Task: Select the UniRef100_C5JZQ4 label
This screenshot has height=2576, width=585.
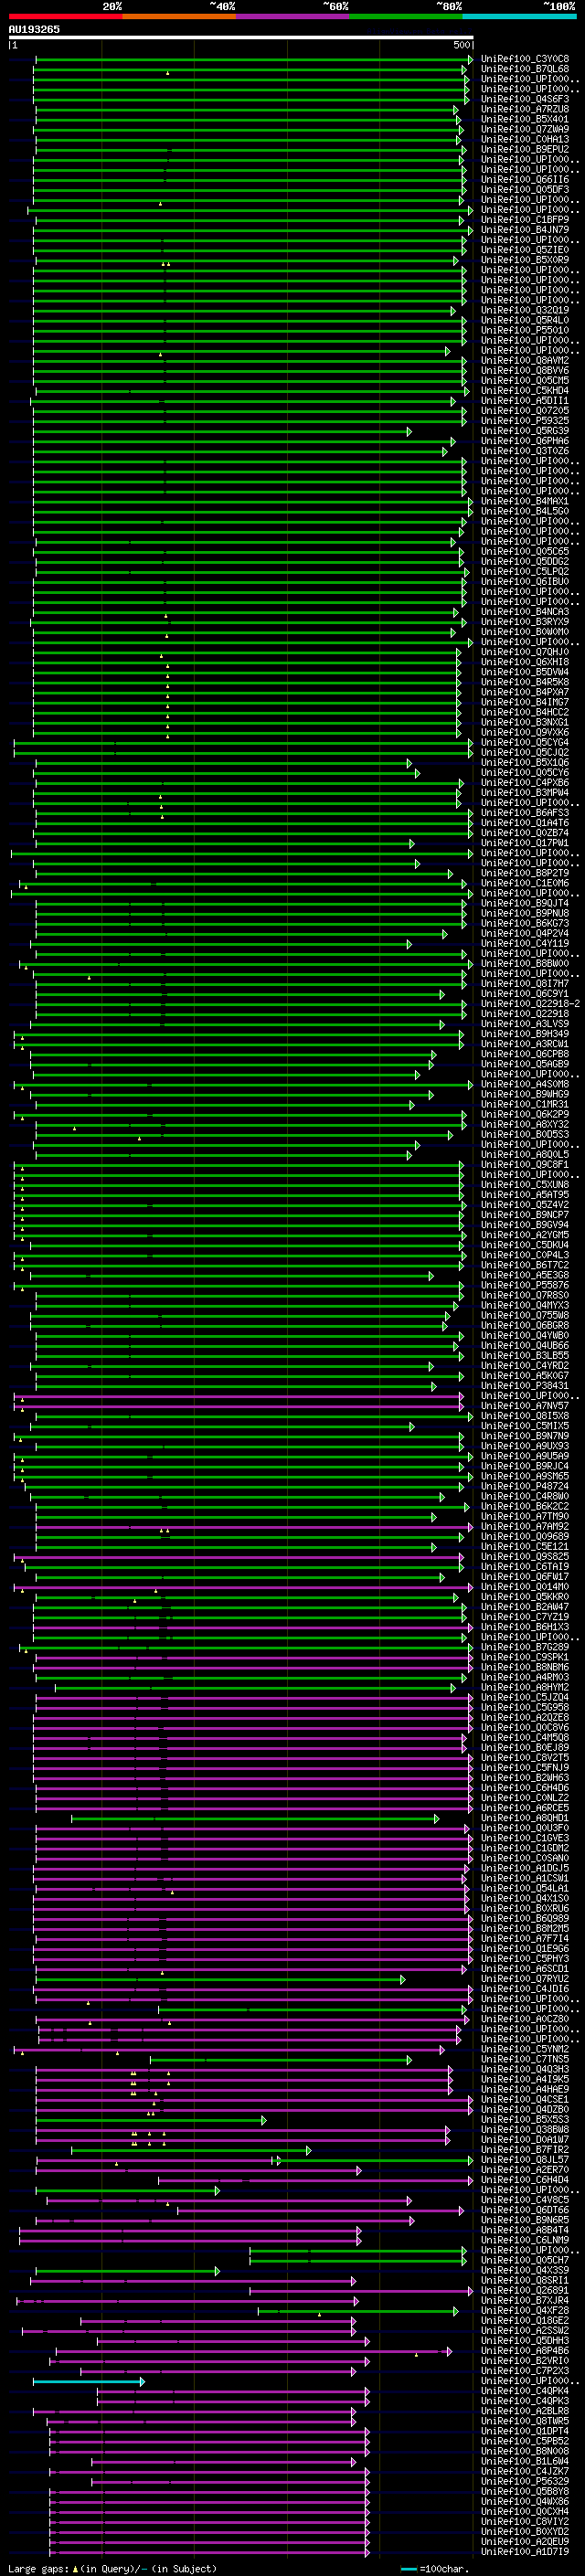Action: click(x=525, y=1698)
